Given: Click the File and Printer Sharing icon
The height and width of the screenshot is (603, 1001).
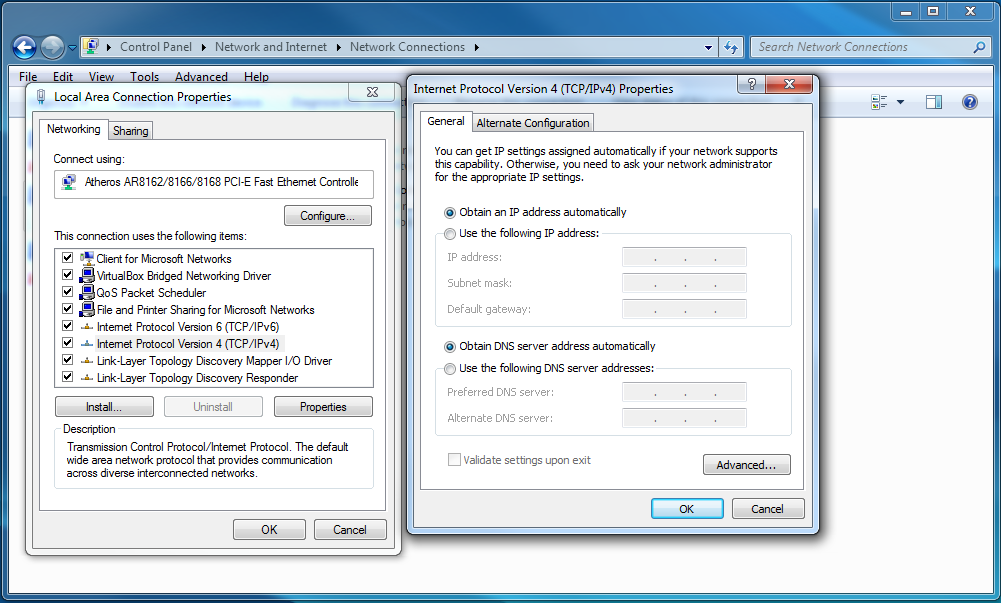Looking at the screenshot, I should [87, 309].
